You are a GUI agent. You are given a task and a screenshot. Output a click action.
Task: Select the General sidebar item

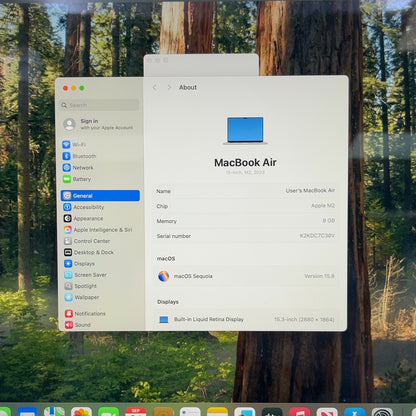coord(100,196)
